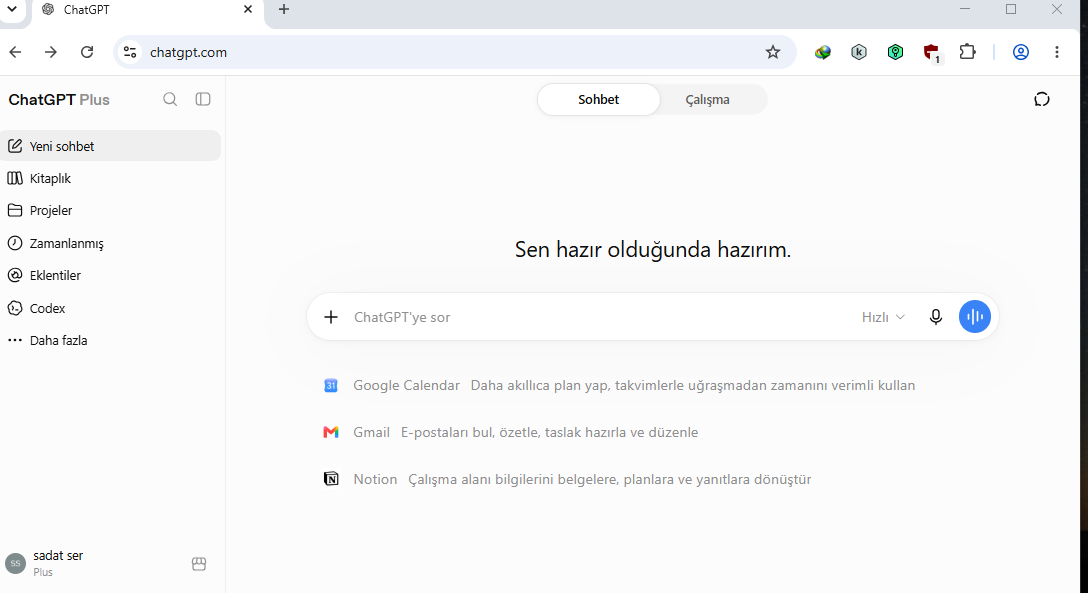
Task: Open the Chrome profile avatar icon
Action: pyautogui.click(x=1021, y=52)
